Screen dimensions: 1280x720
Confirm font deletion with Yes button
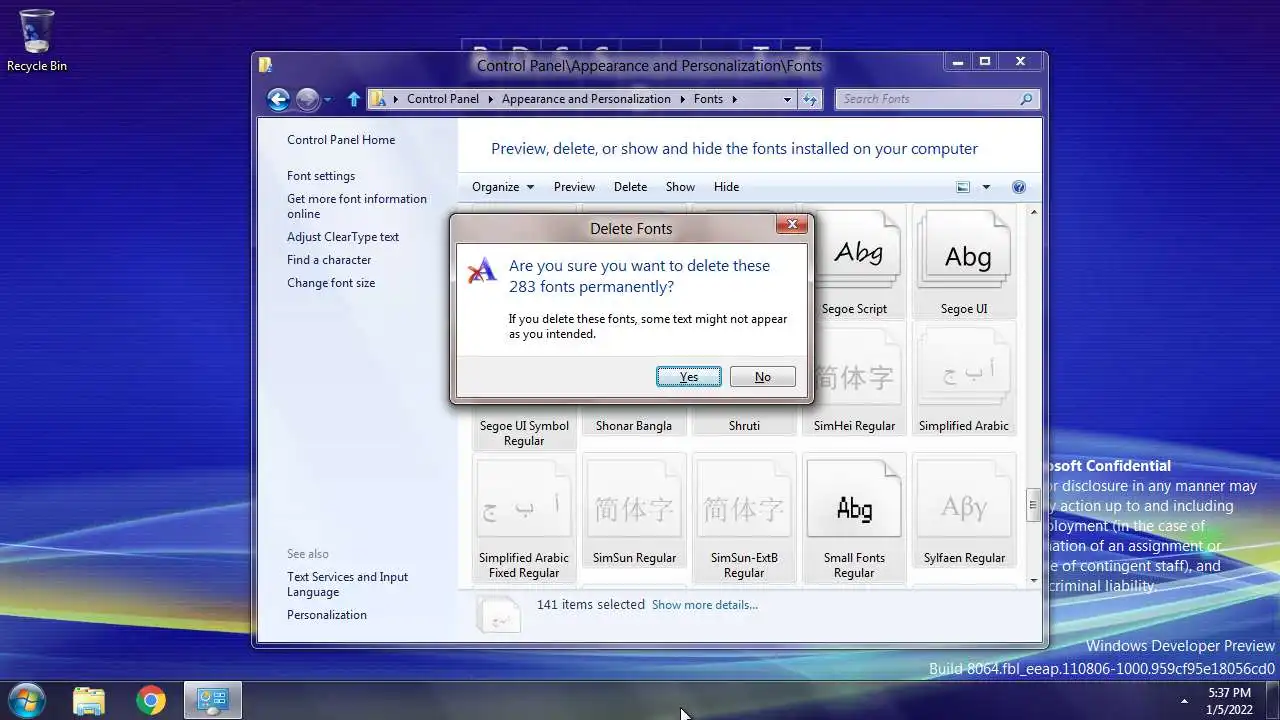(x=688, y=377)
